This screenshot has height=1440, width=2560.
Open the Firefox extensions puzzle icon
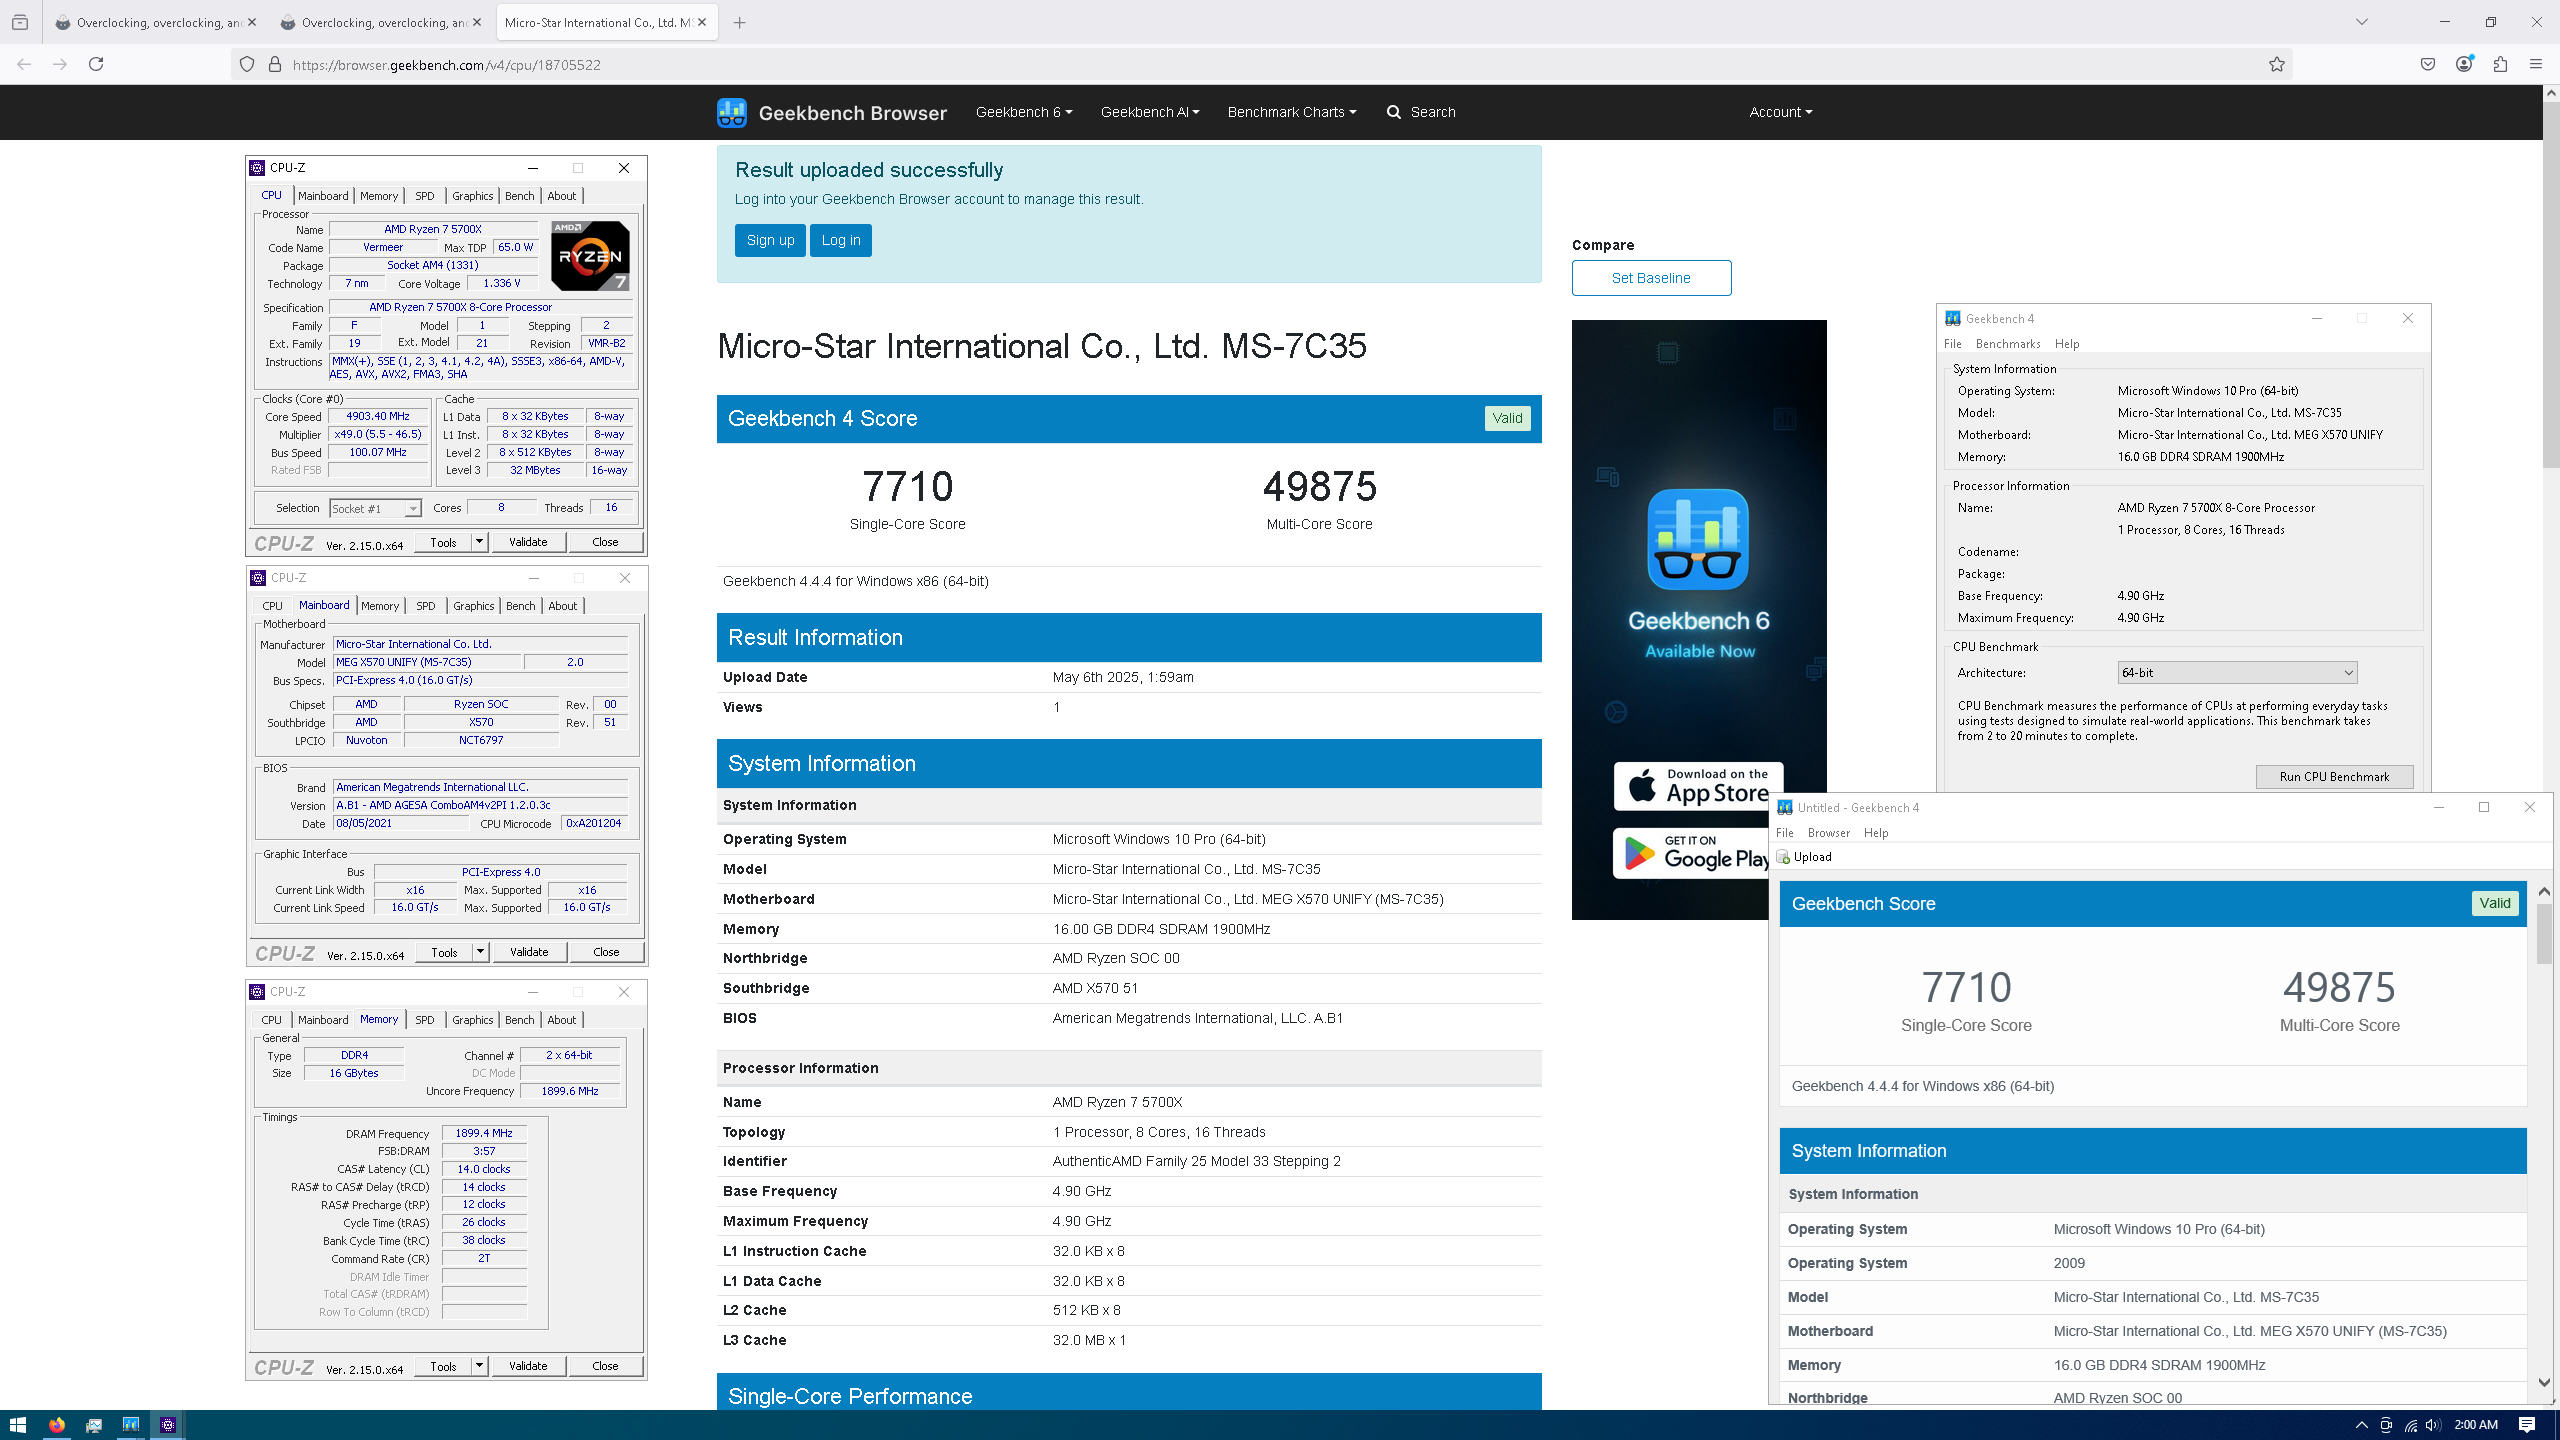coord(2500,64)
